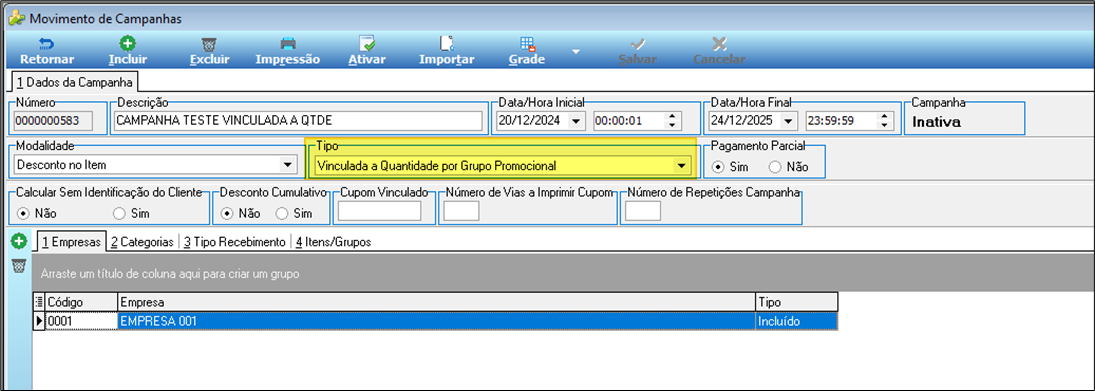Open the Tipo Recebimento tab
The height and width of the screenshot is (391, 1095).
pyautogui.click(x=235, y=242)
